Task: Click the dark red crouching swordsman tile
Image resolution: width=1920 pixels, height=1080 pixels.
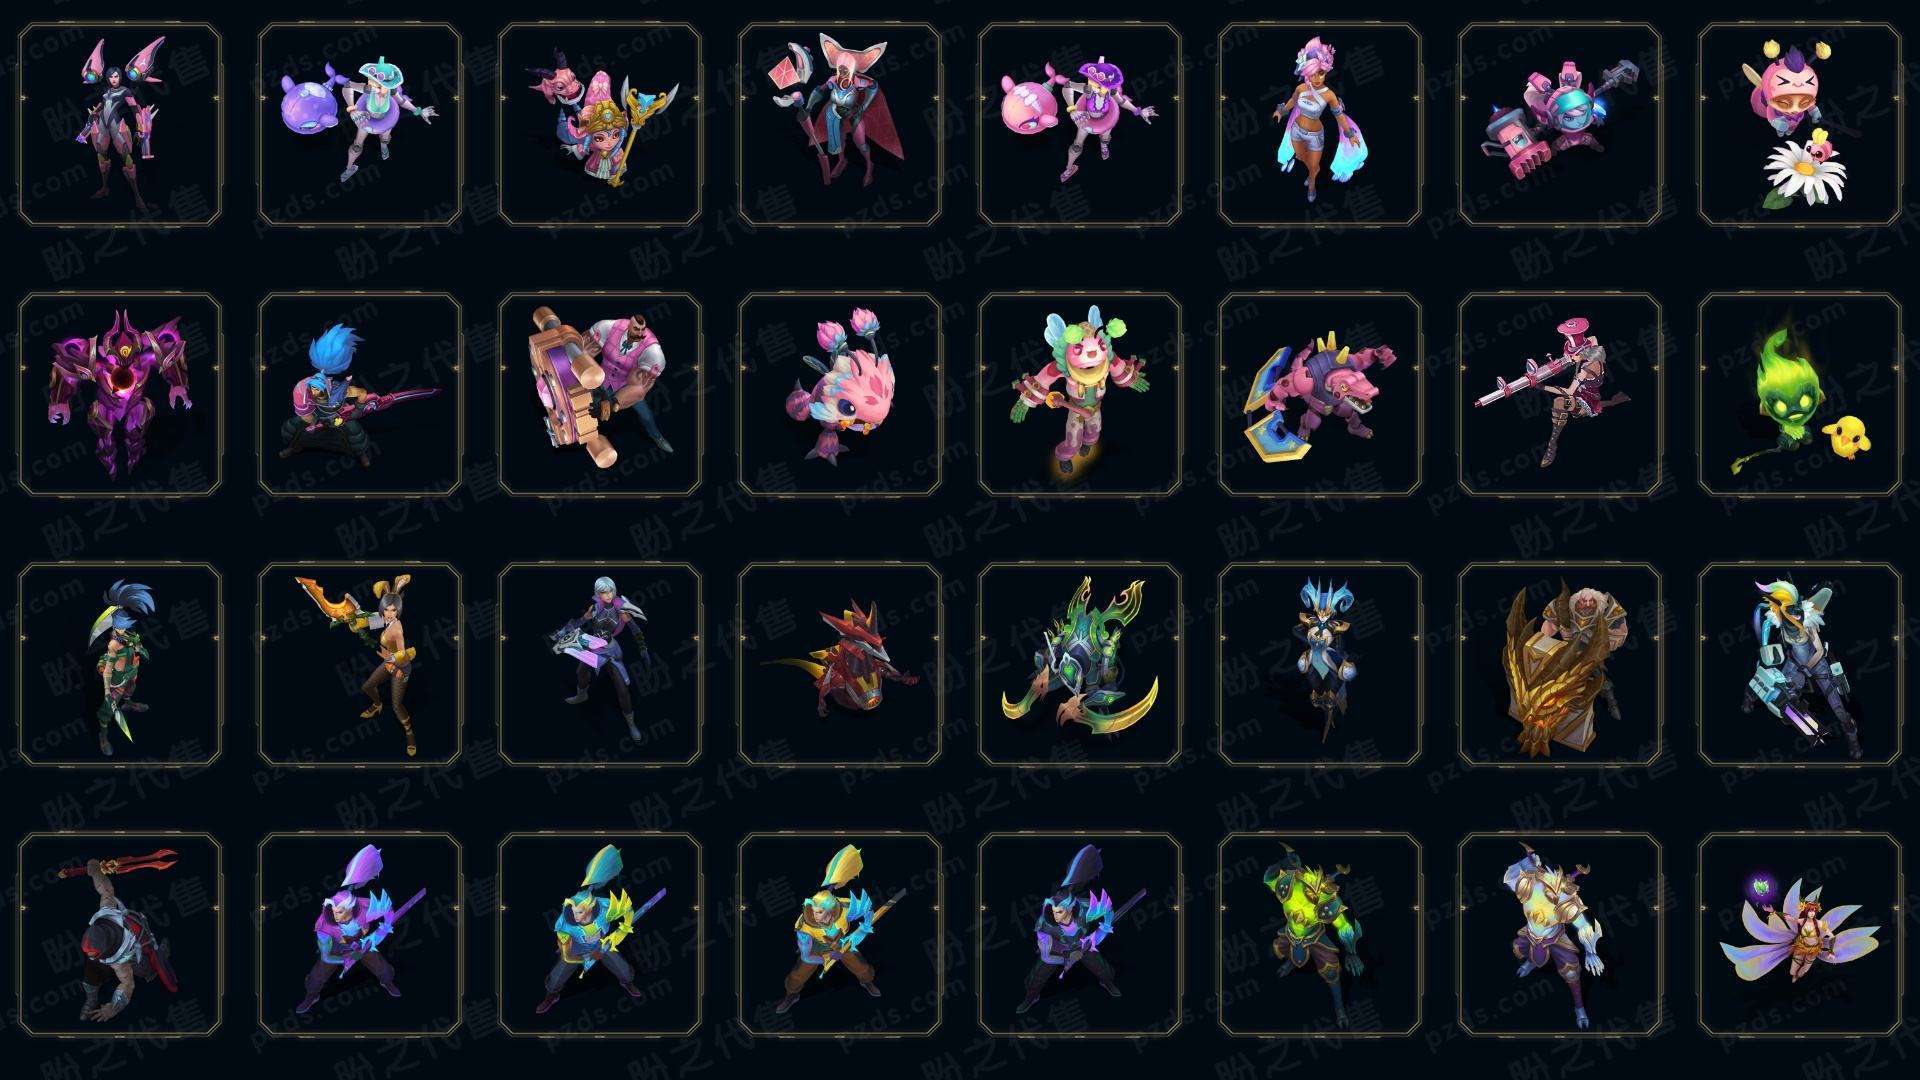Action: (120, 935)
